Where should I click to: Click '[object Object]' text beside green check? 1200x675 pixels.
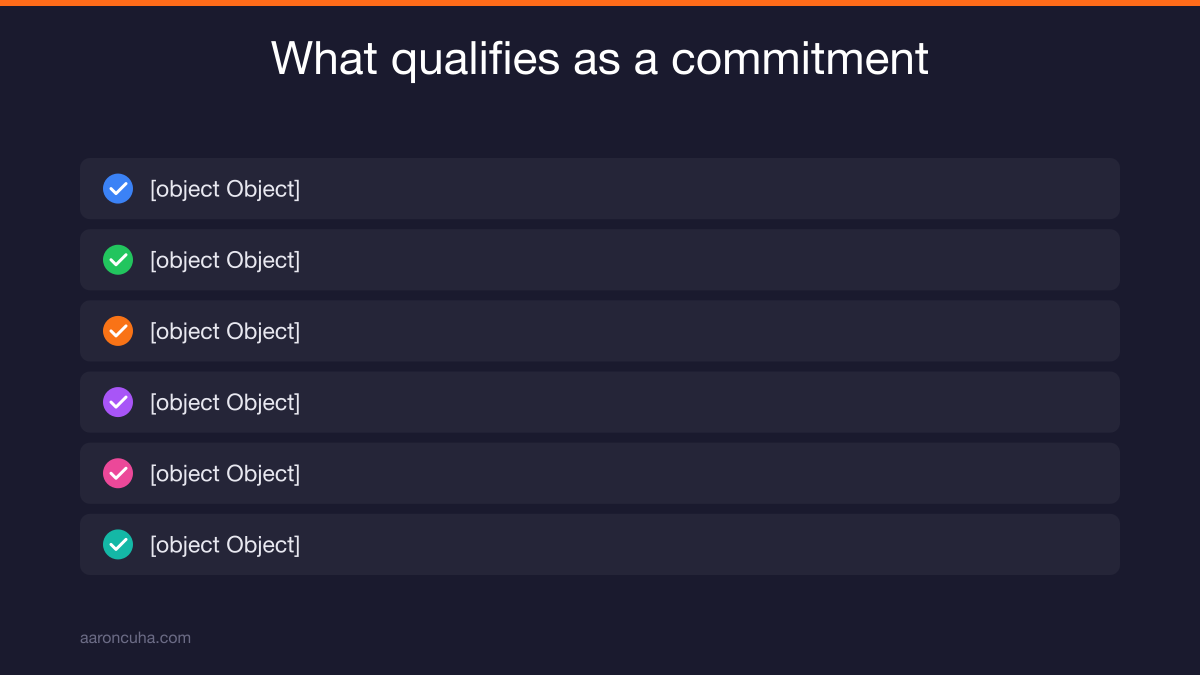click(225, 260)
